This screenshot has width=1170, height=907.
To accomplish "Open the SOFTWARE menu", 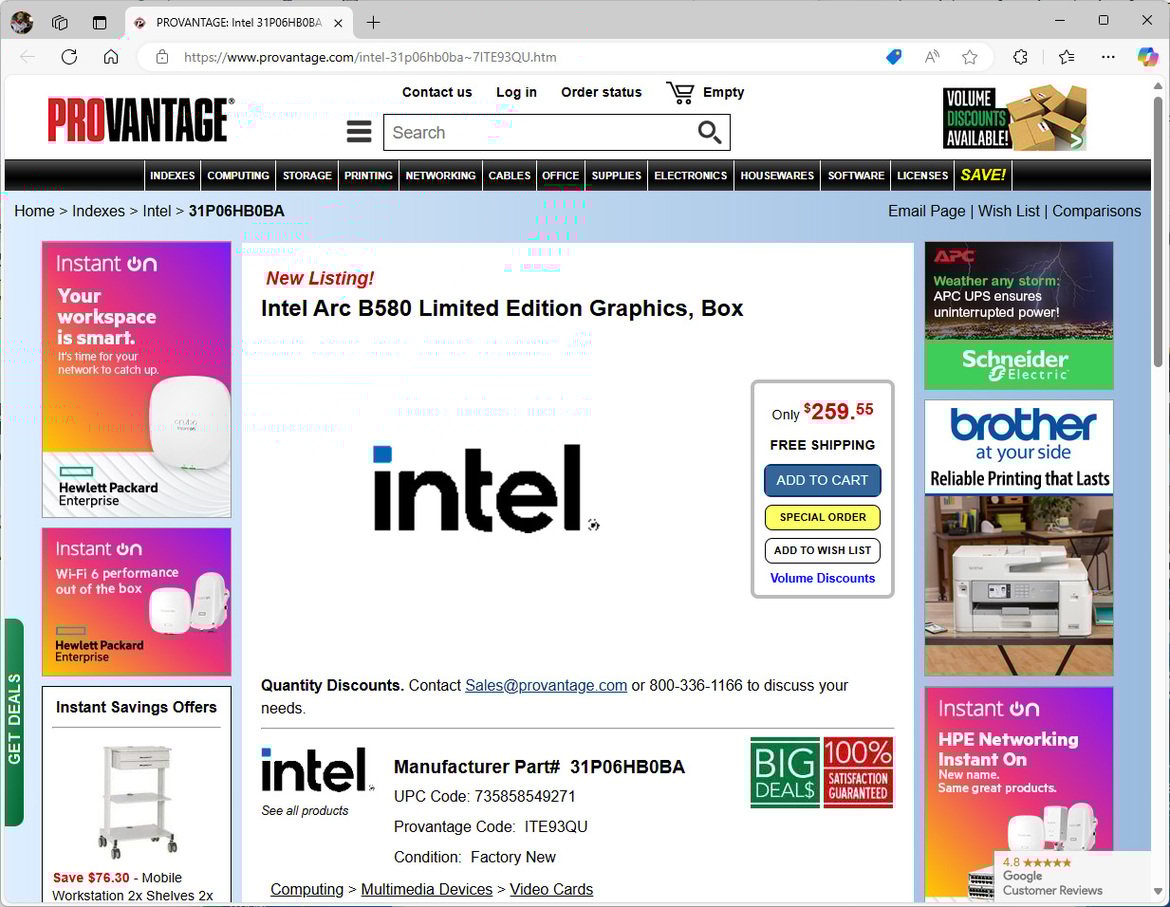I will pyautogui.click(x=856, y=175).
